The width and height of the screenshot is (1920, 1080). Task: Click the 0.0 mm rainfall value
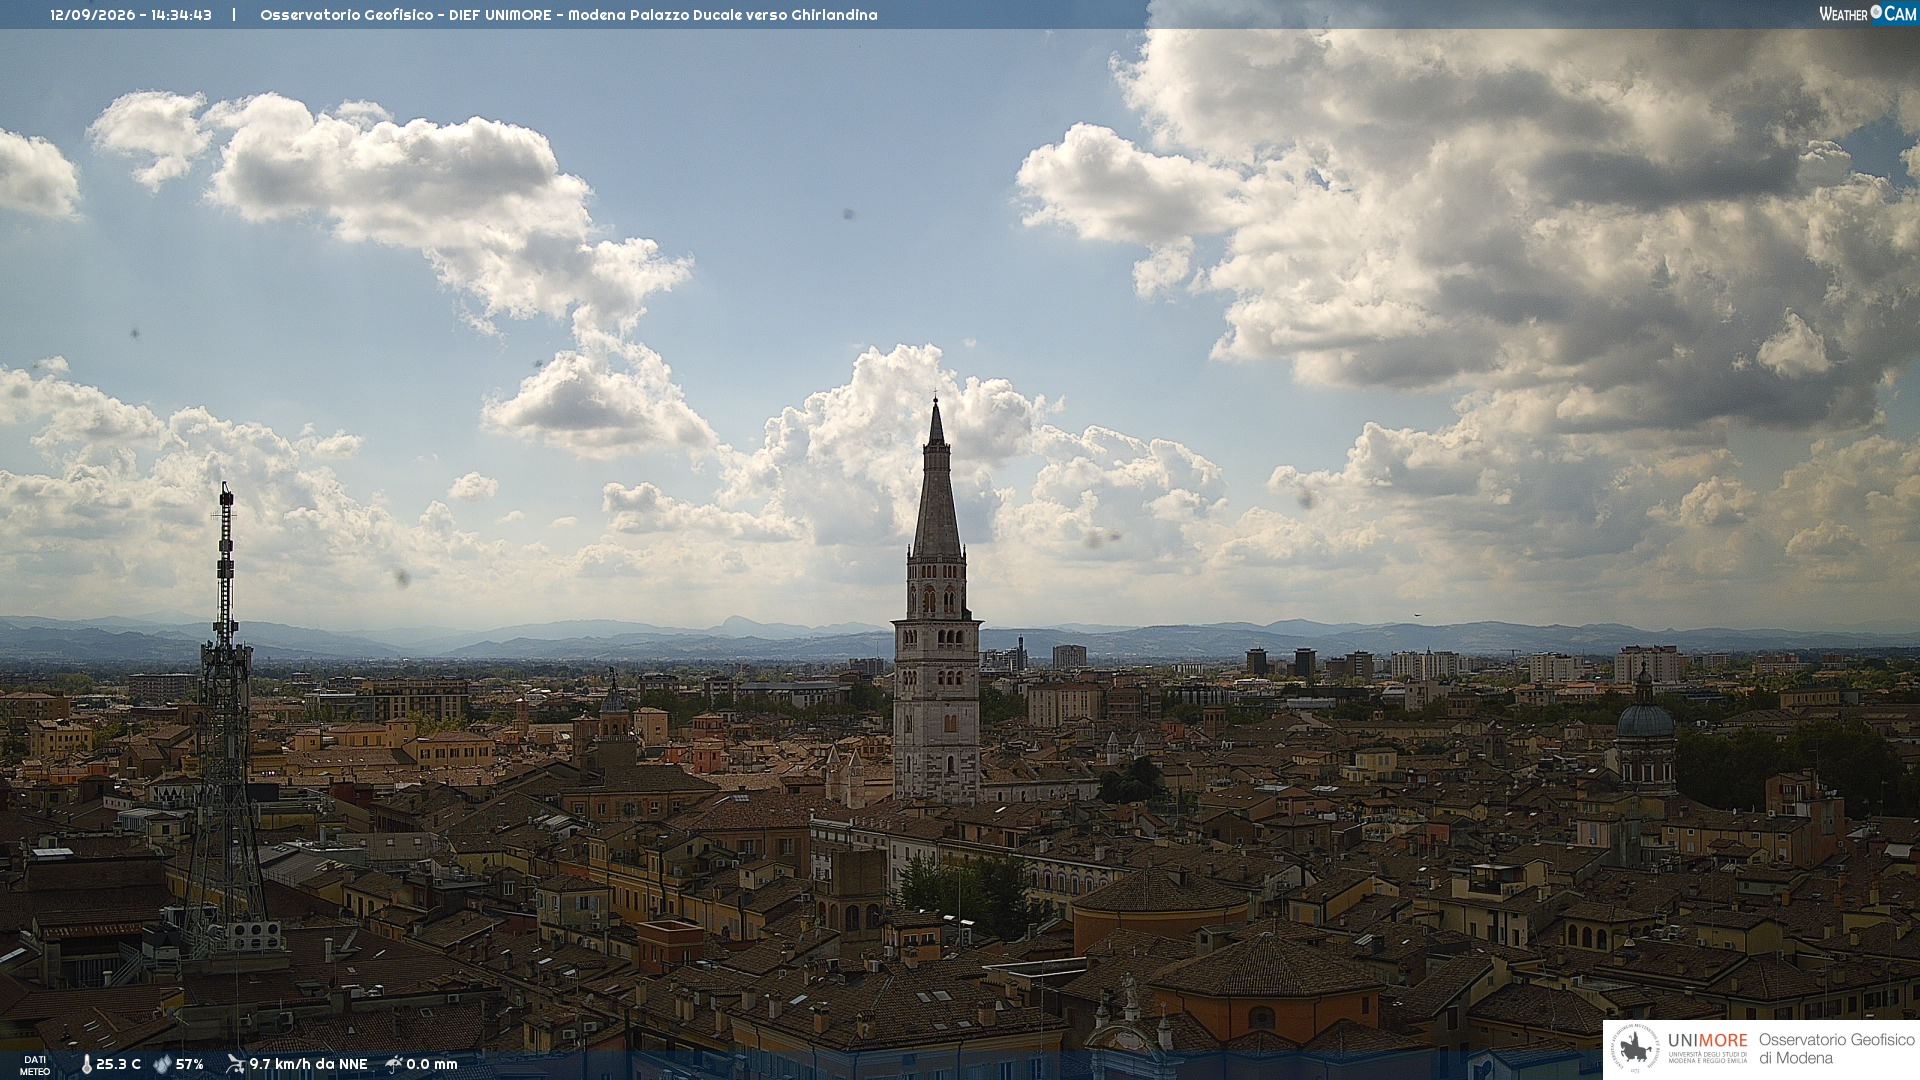coord(432,1065)
